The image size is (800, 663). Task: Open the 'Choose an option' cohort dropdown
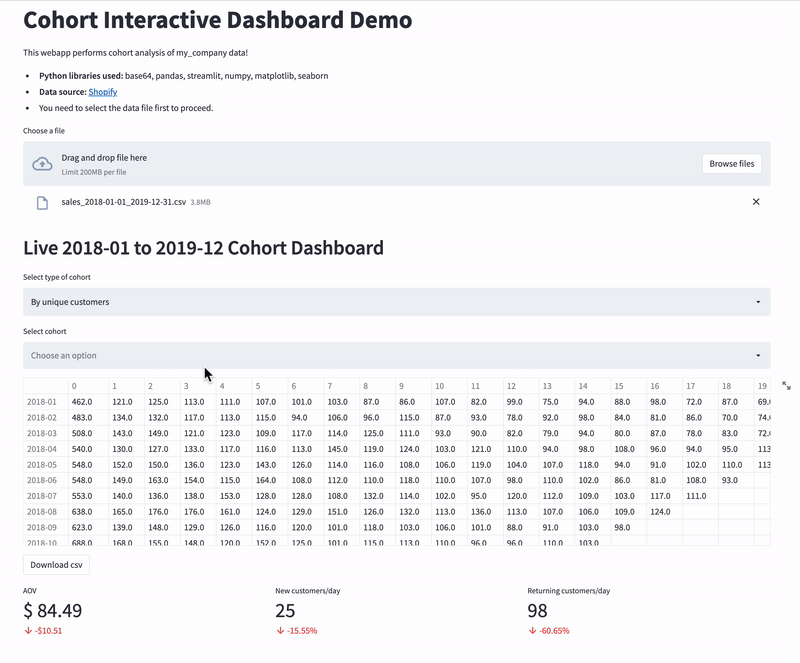coord(395,355)
